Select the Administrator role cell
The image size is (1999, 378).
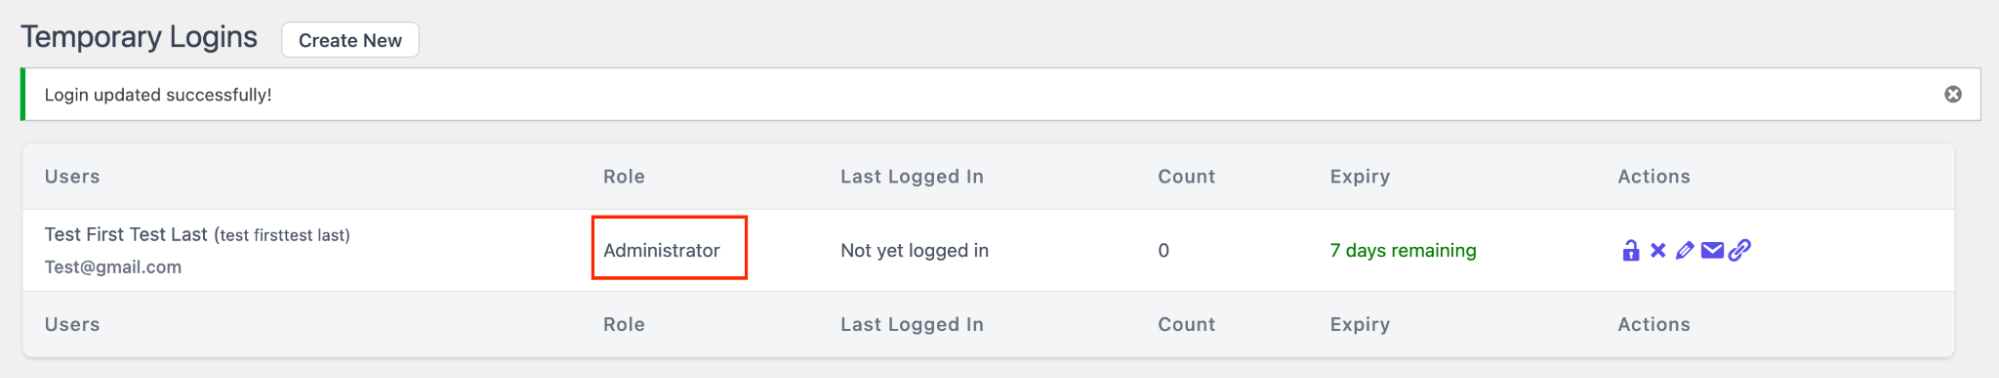coord(661,250)
